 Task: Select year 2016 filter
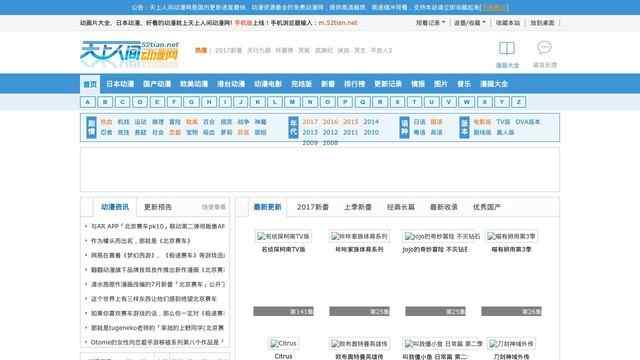point(330,122)
